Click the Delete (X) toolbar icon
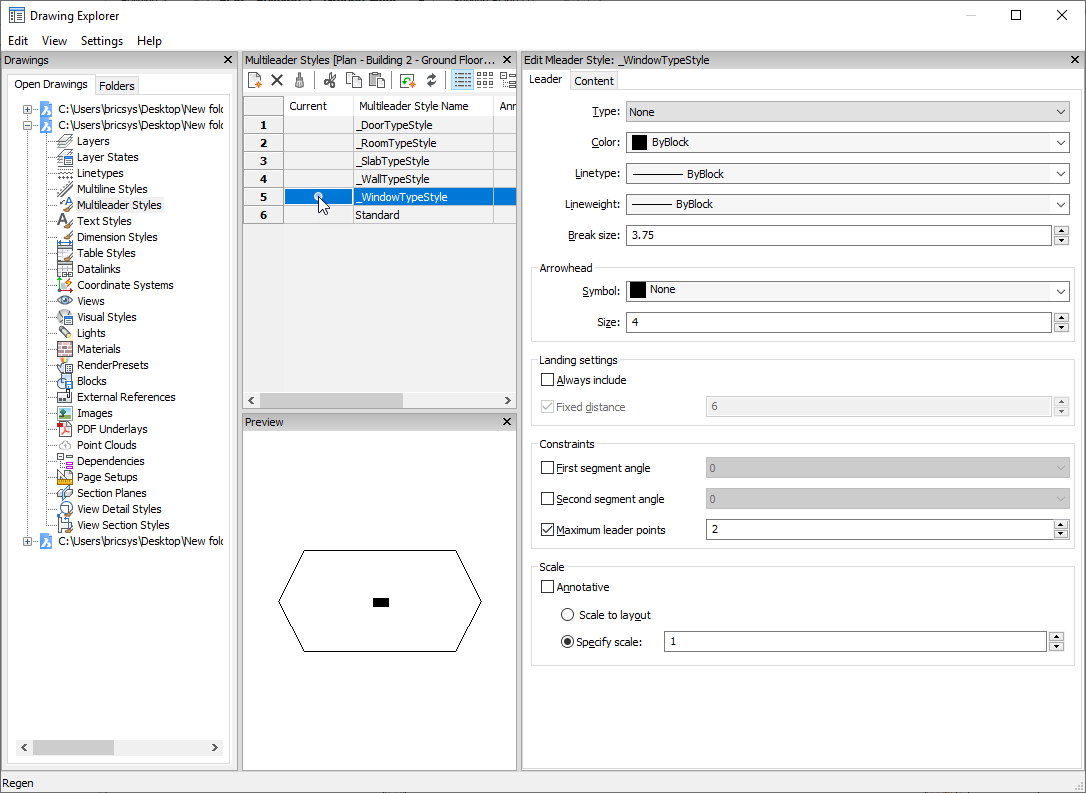 [x=277, y=80]
